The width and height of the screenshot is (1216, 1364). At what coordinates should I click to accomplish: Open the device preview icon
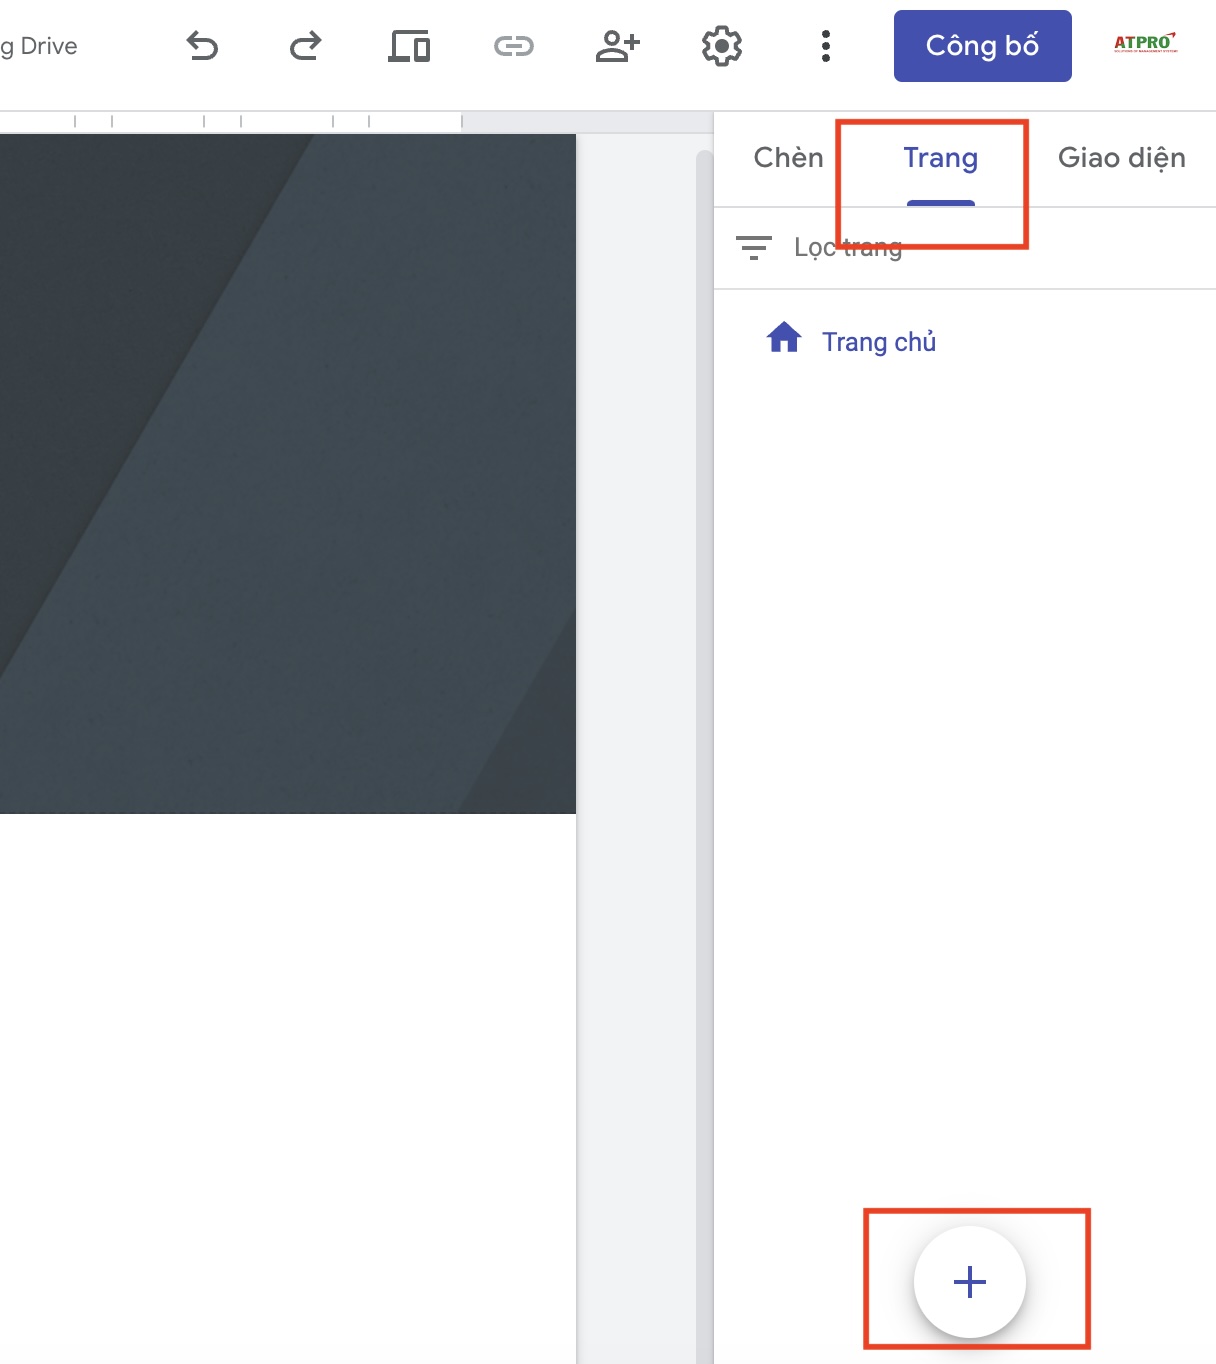(409, 46)
